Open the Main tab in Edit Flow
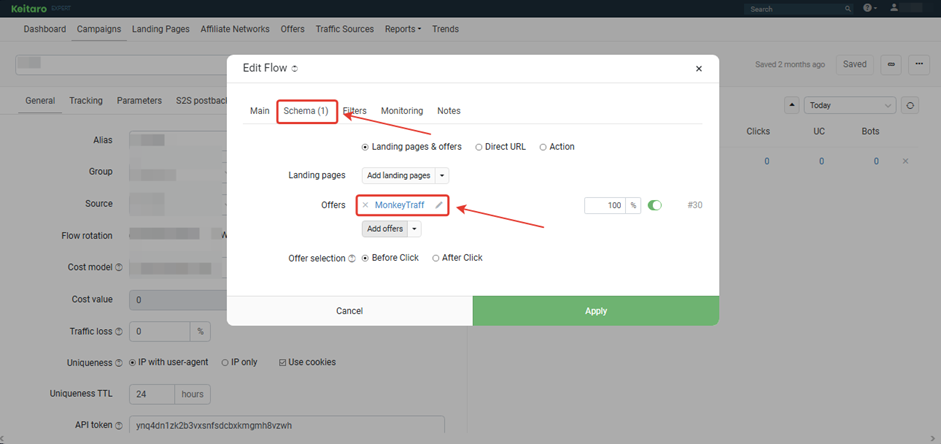941x444 pixels. (260, 110)
